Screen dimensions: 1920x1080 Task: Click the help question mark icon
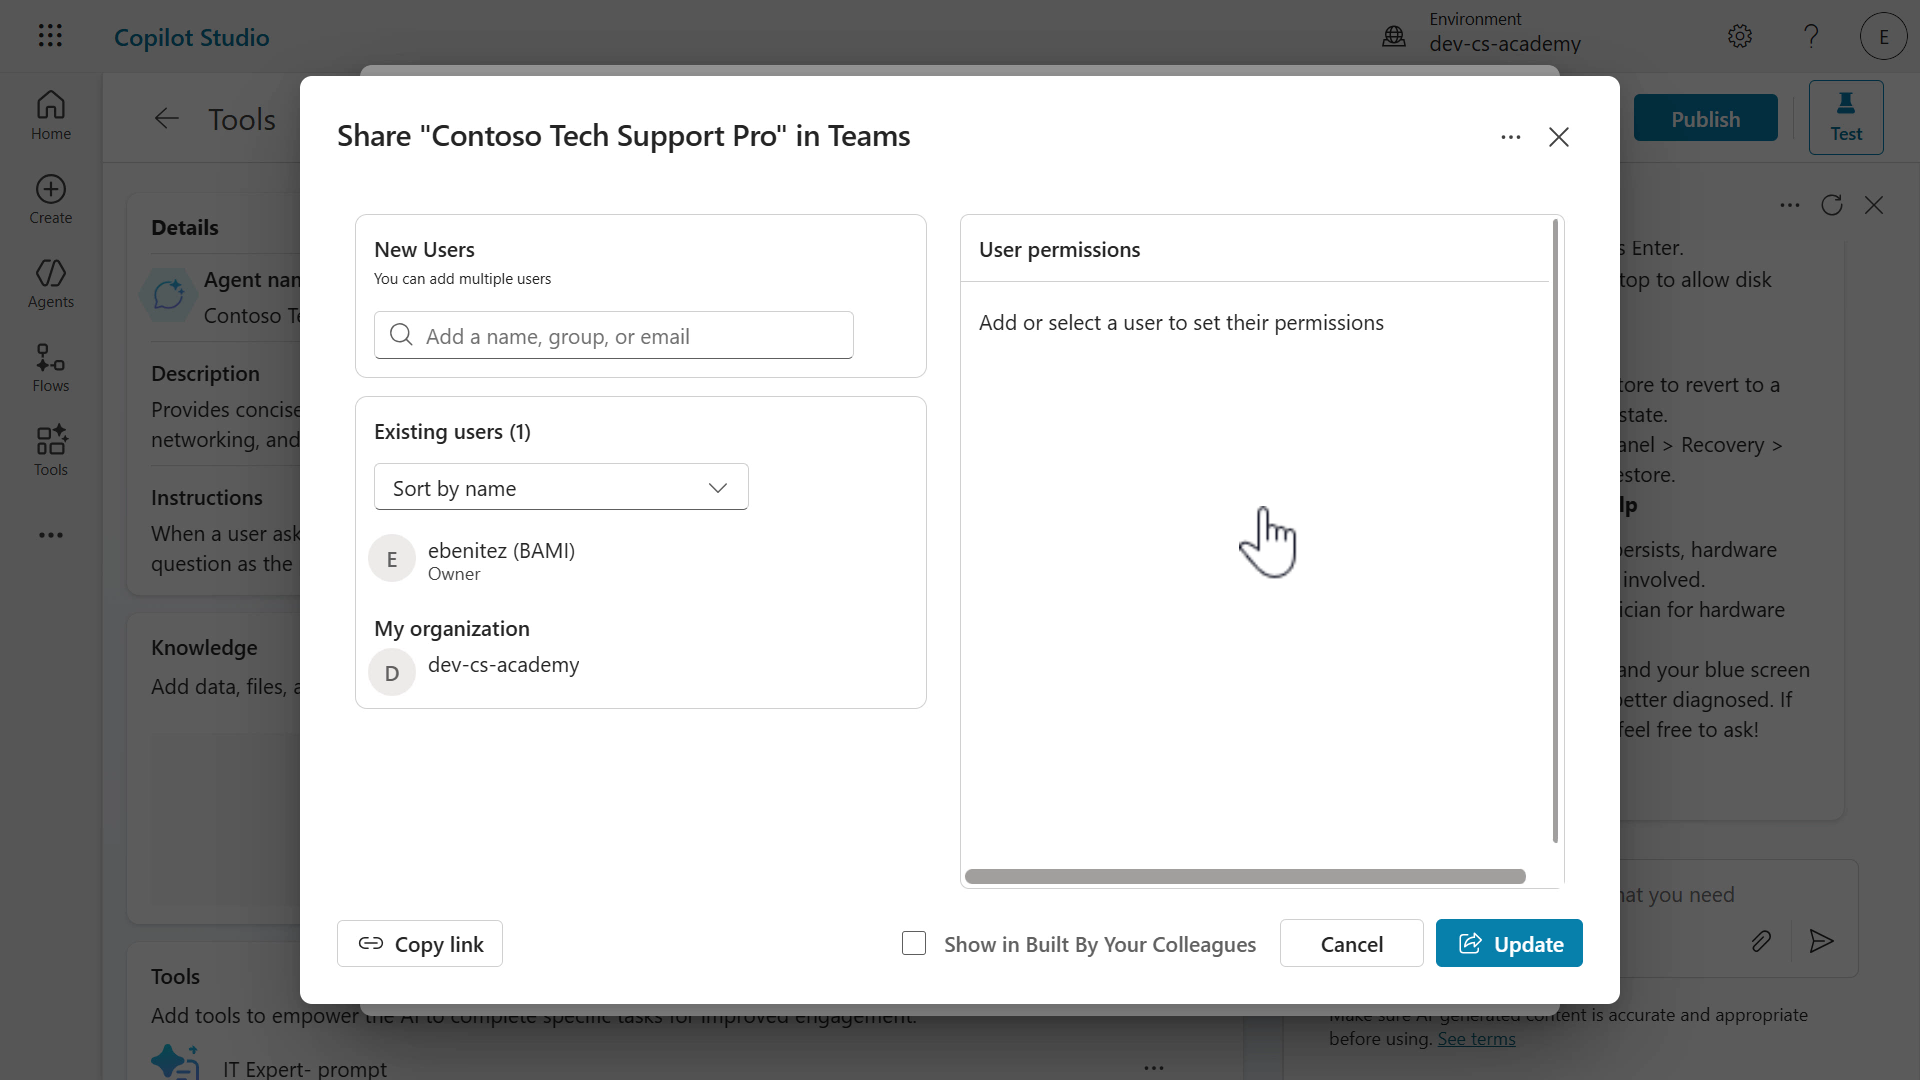point(1811,36)
